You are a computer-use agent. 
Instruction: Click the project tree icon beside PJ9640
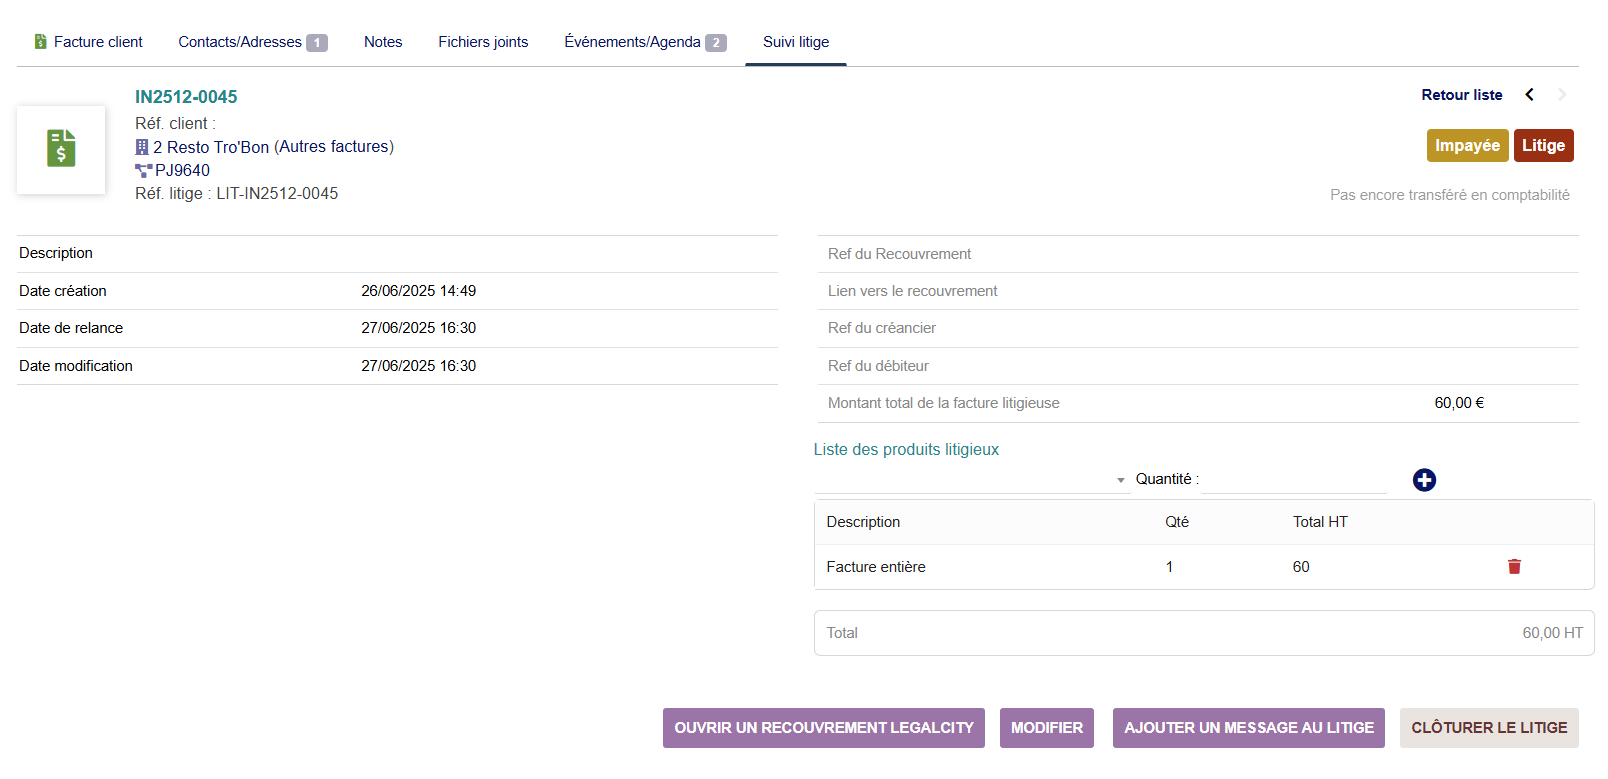[x=143, y=171]
